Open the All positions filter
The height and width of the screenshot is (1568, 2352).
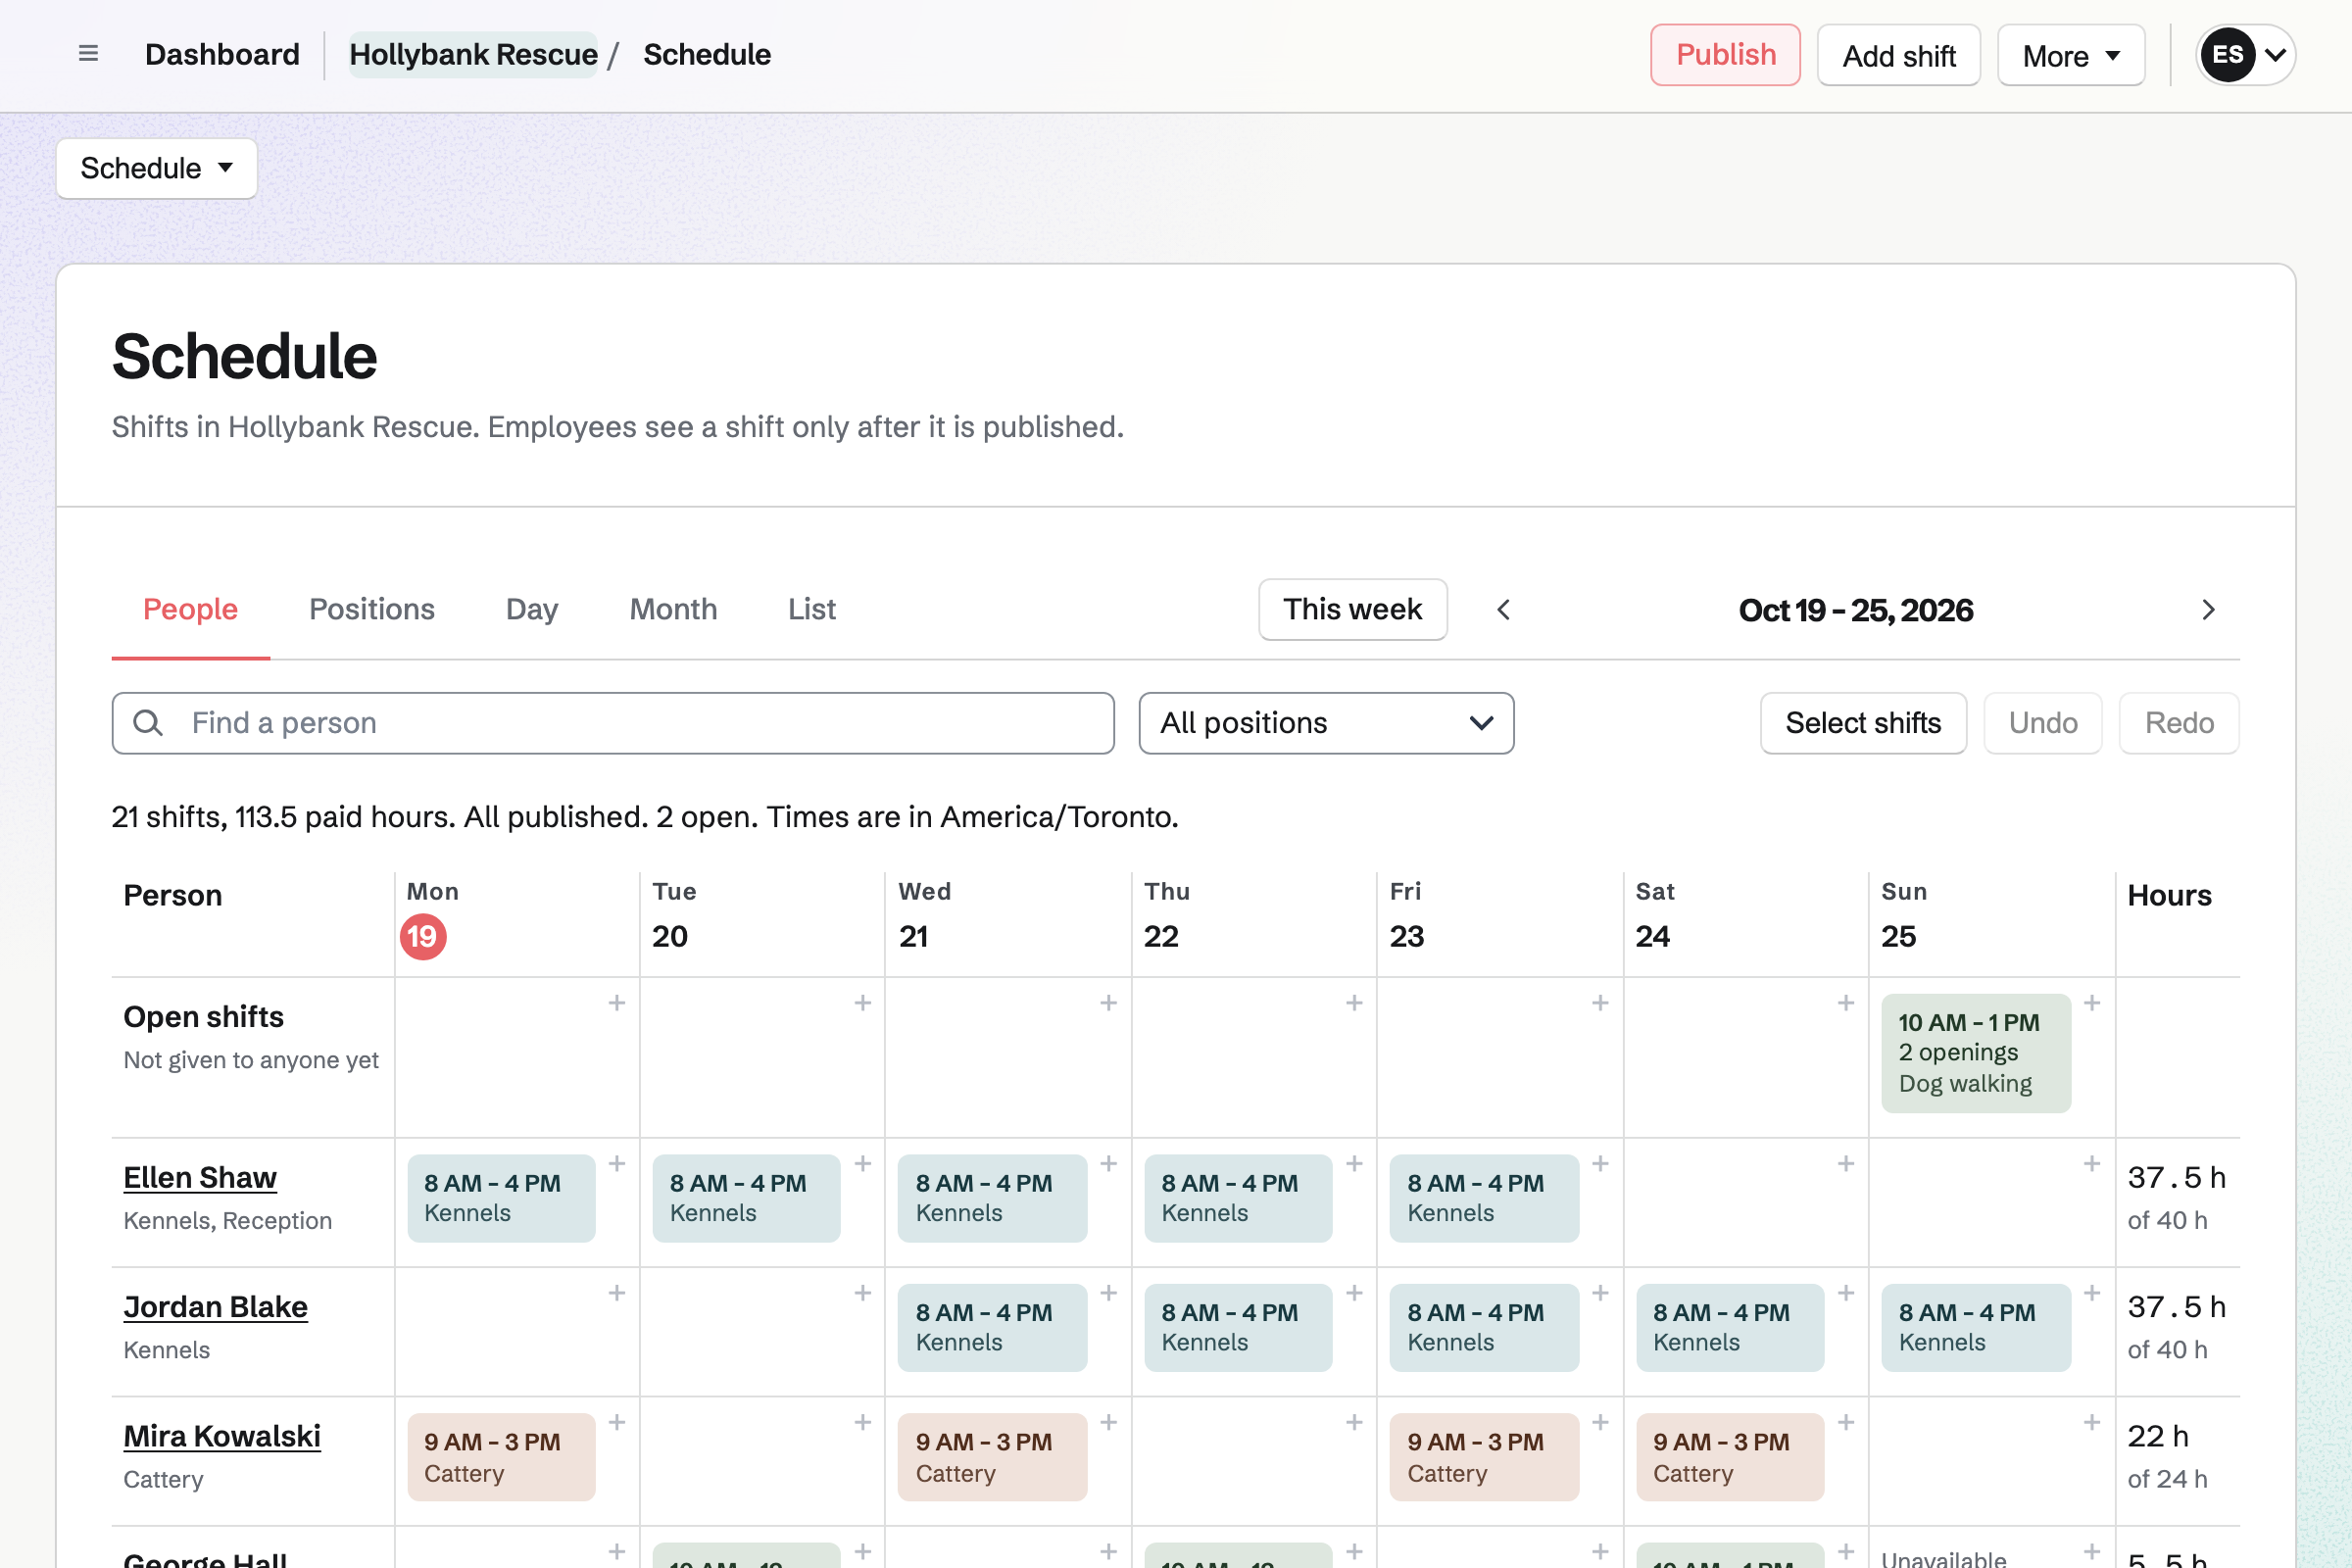(1326, 723)
